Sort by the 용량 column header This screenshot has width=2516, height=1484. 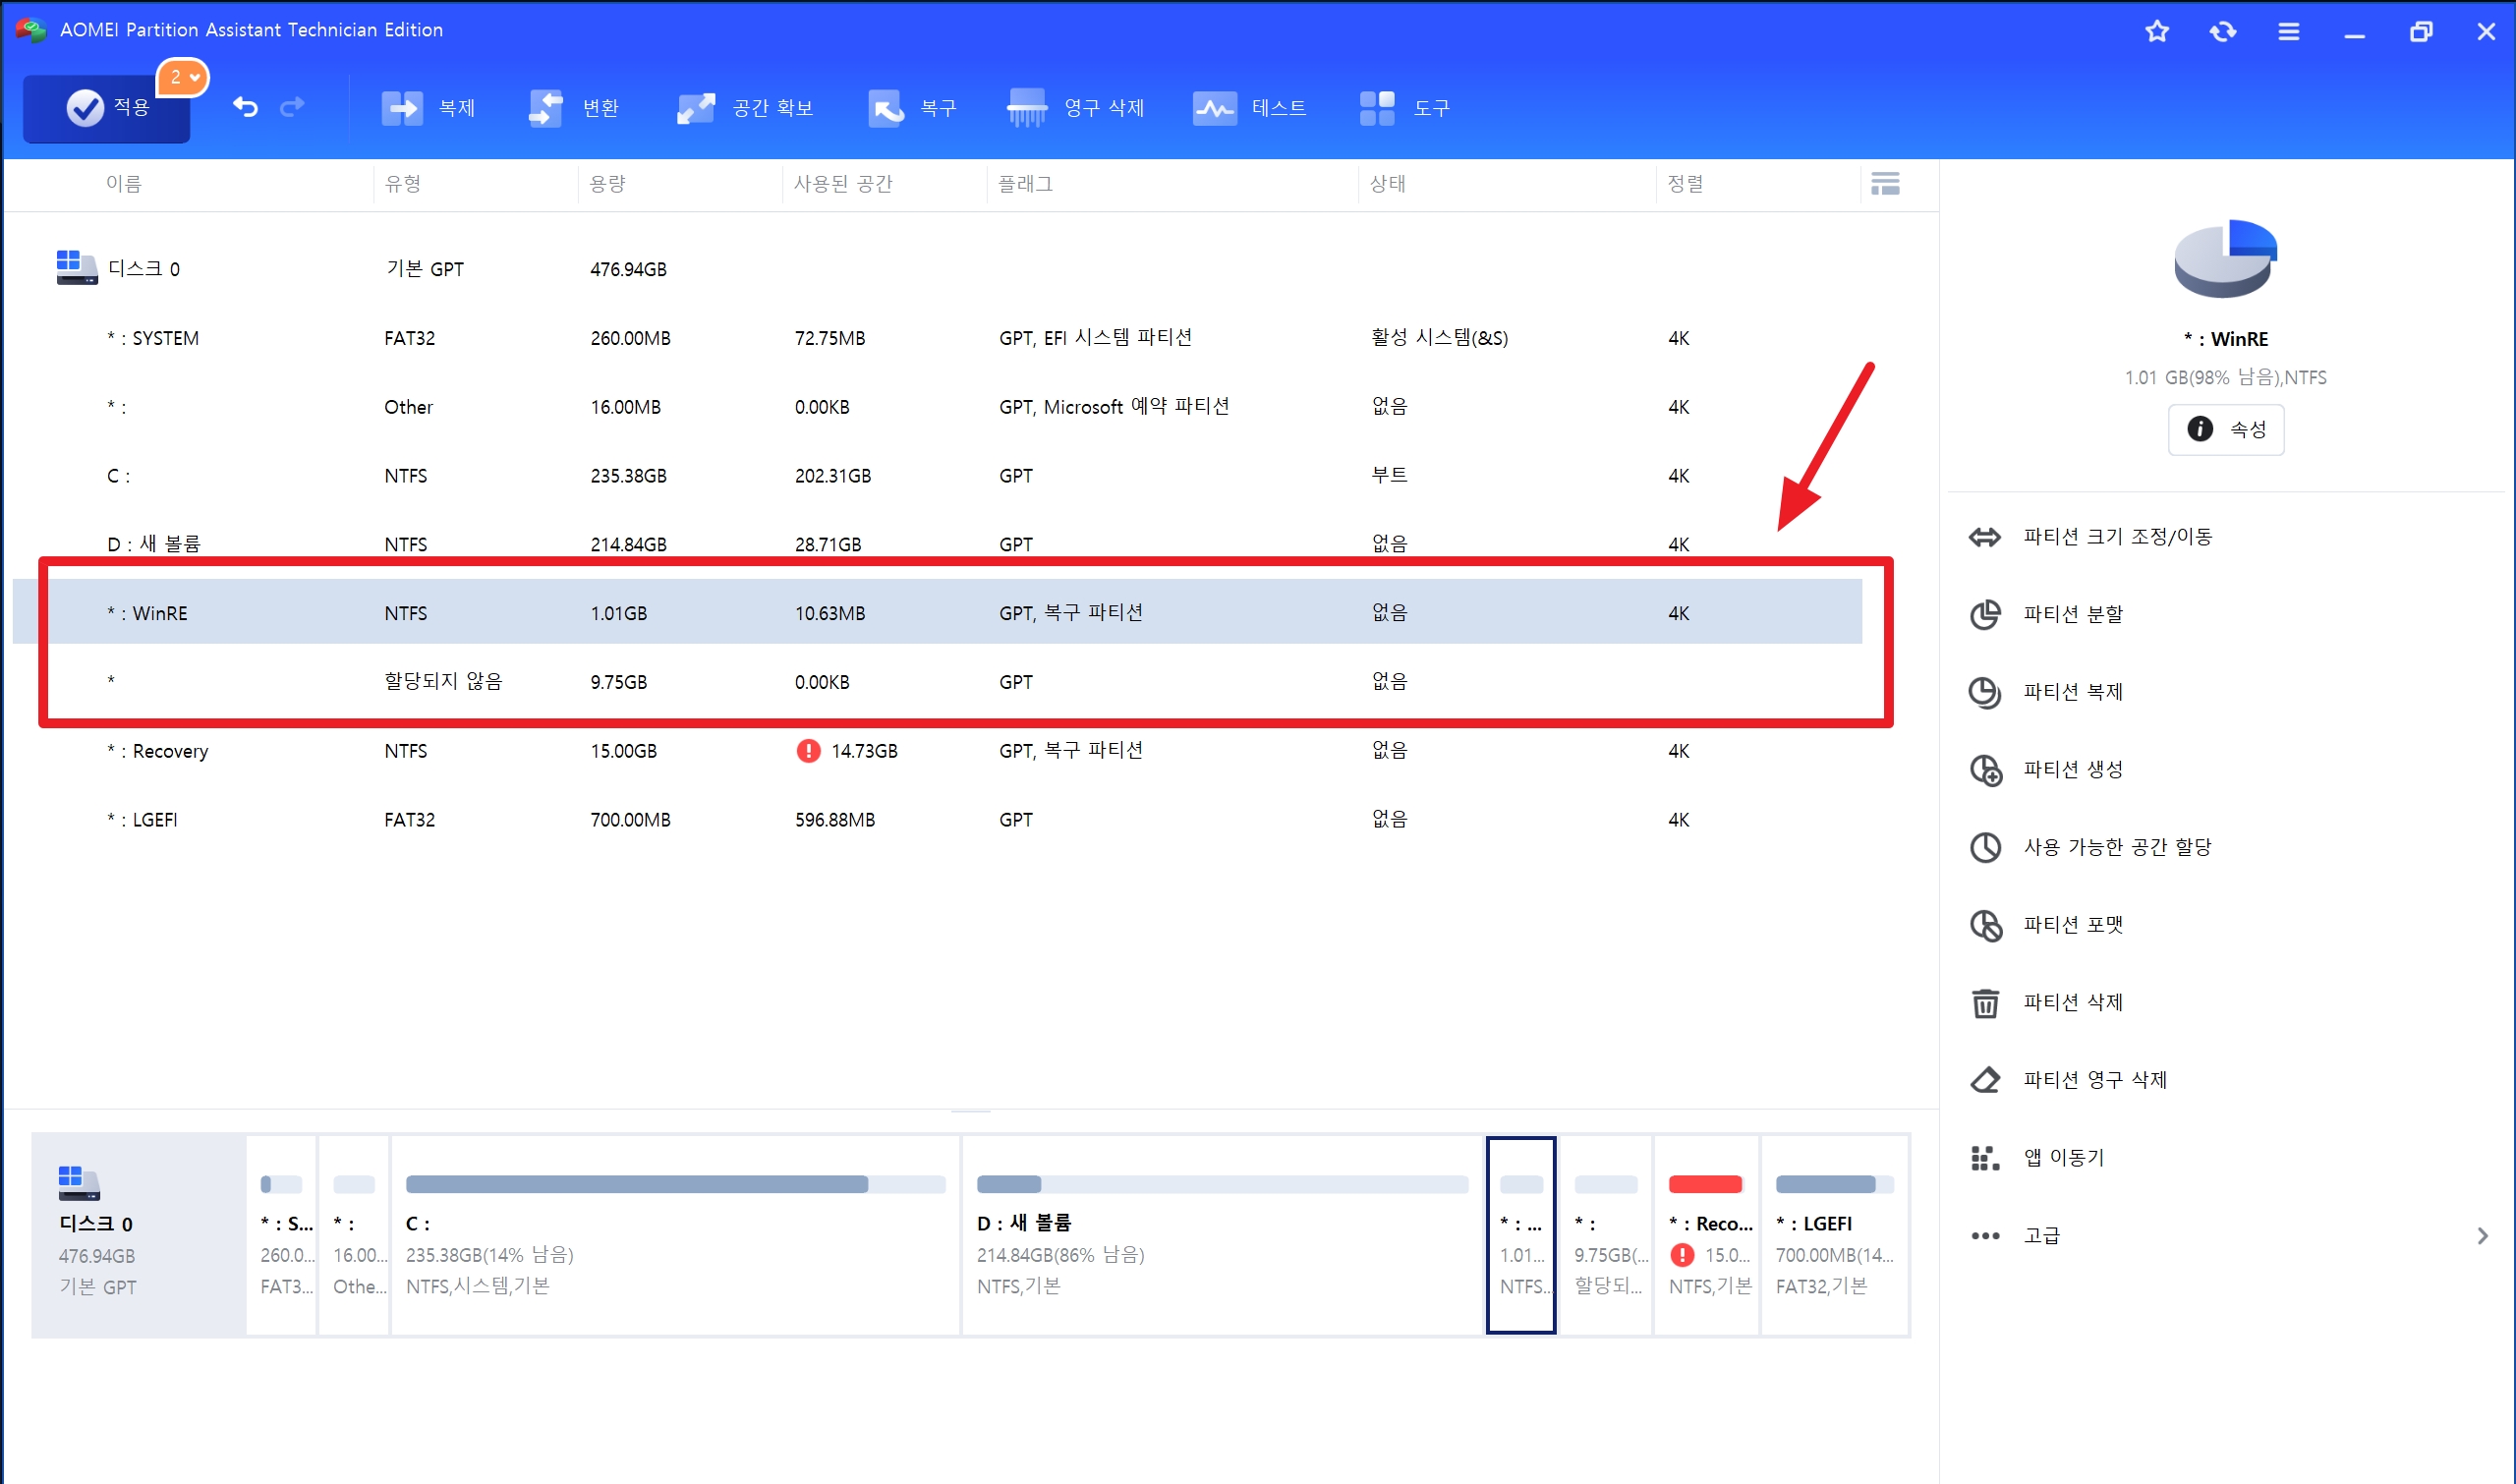[607, 183]
